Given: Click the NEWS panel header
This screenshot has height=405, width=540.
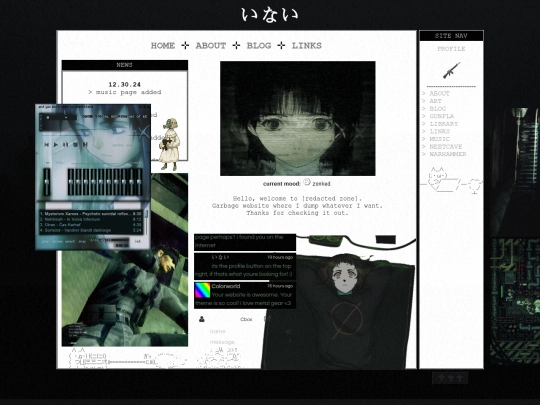Looking at the screenshot, I should (x=125, y=65).
